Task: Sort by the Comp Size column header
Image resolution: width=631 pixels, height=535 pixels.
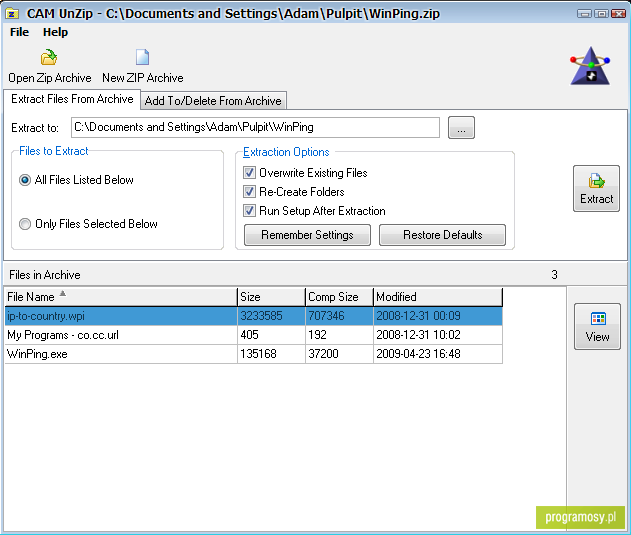Action: [x=339, y=297]
